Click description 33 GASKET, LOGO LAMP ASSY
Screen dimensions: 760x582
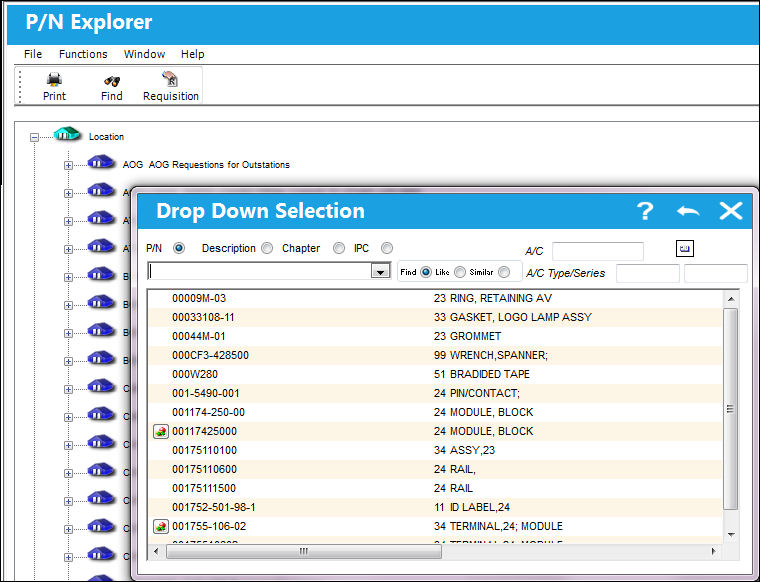[513, 317]
